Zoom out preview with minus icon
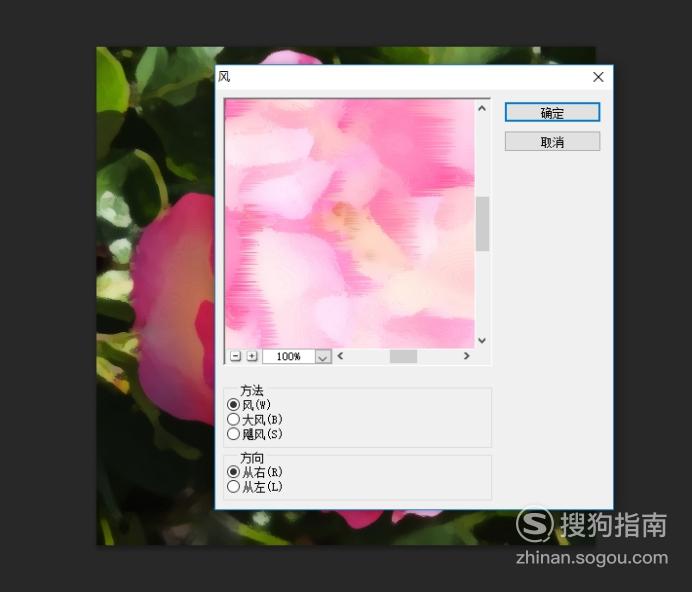Image resolution: width=692 pixels, height=592 pixels. click(x=236, y=356)
